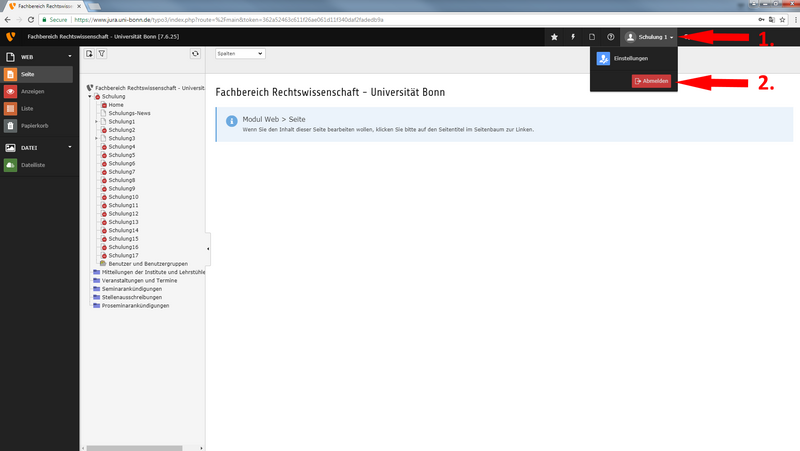
Task: Open the Anzeigen module
Action: [37, 91]
